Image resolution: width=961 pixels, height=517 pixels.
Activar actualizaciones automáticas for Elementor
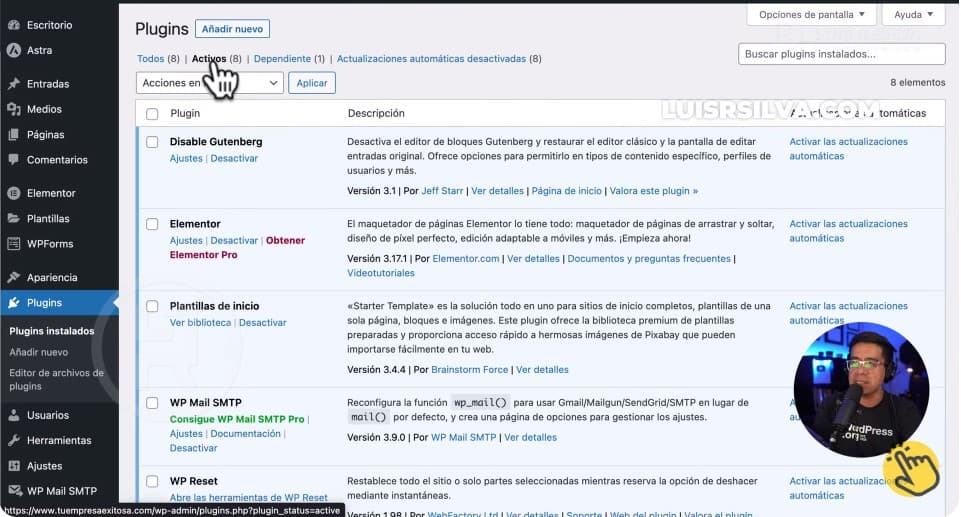click(x=848, y=231)
